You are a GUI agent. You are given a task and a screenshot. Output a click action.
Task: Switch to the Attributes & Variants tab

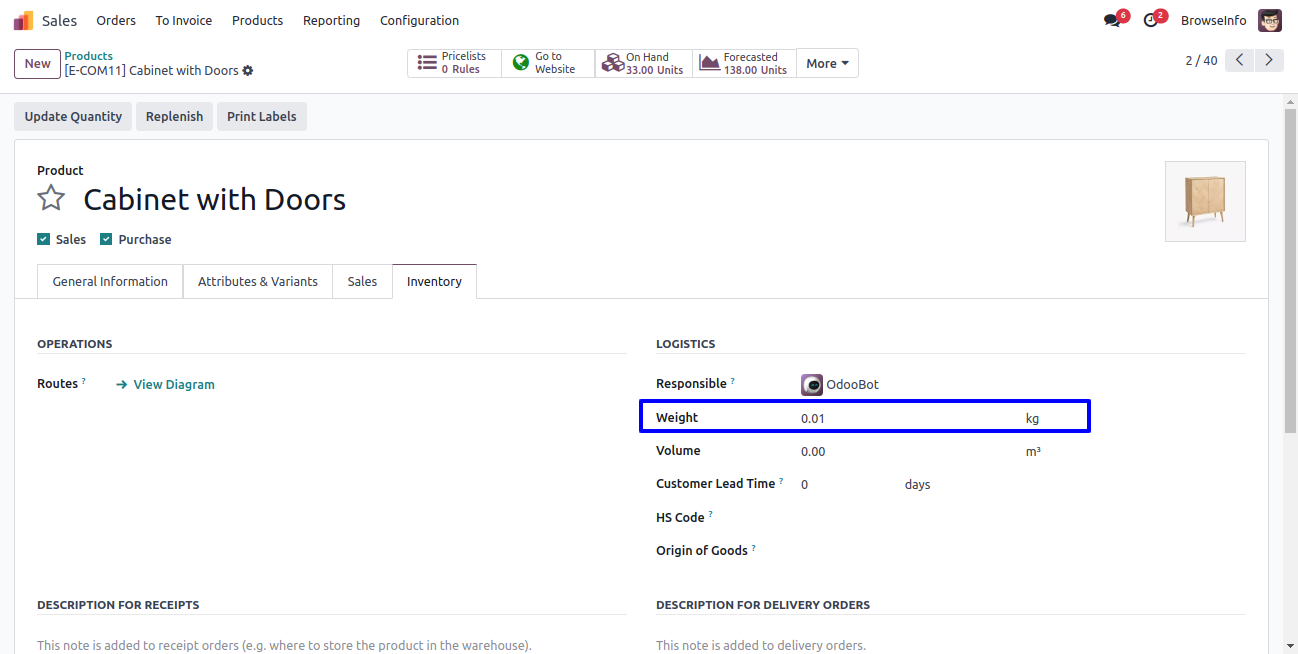(258, 282)
